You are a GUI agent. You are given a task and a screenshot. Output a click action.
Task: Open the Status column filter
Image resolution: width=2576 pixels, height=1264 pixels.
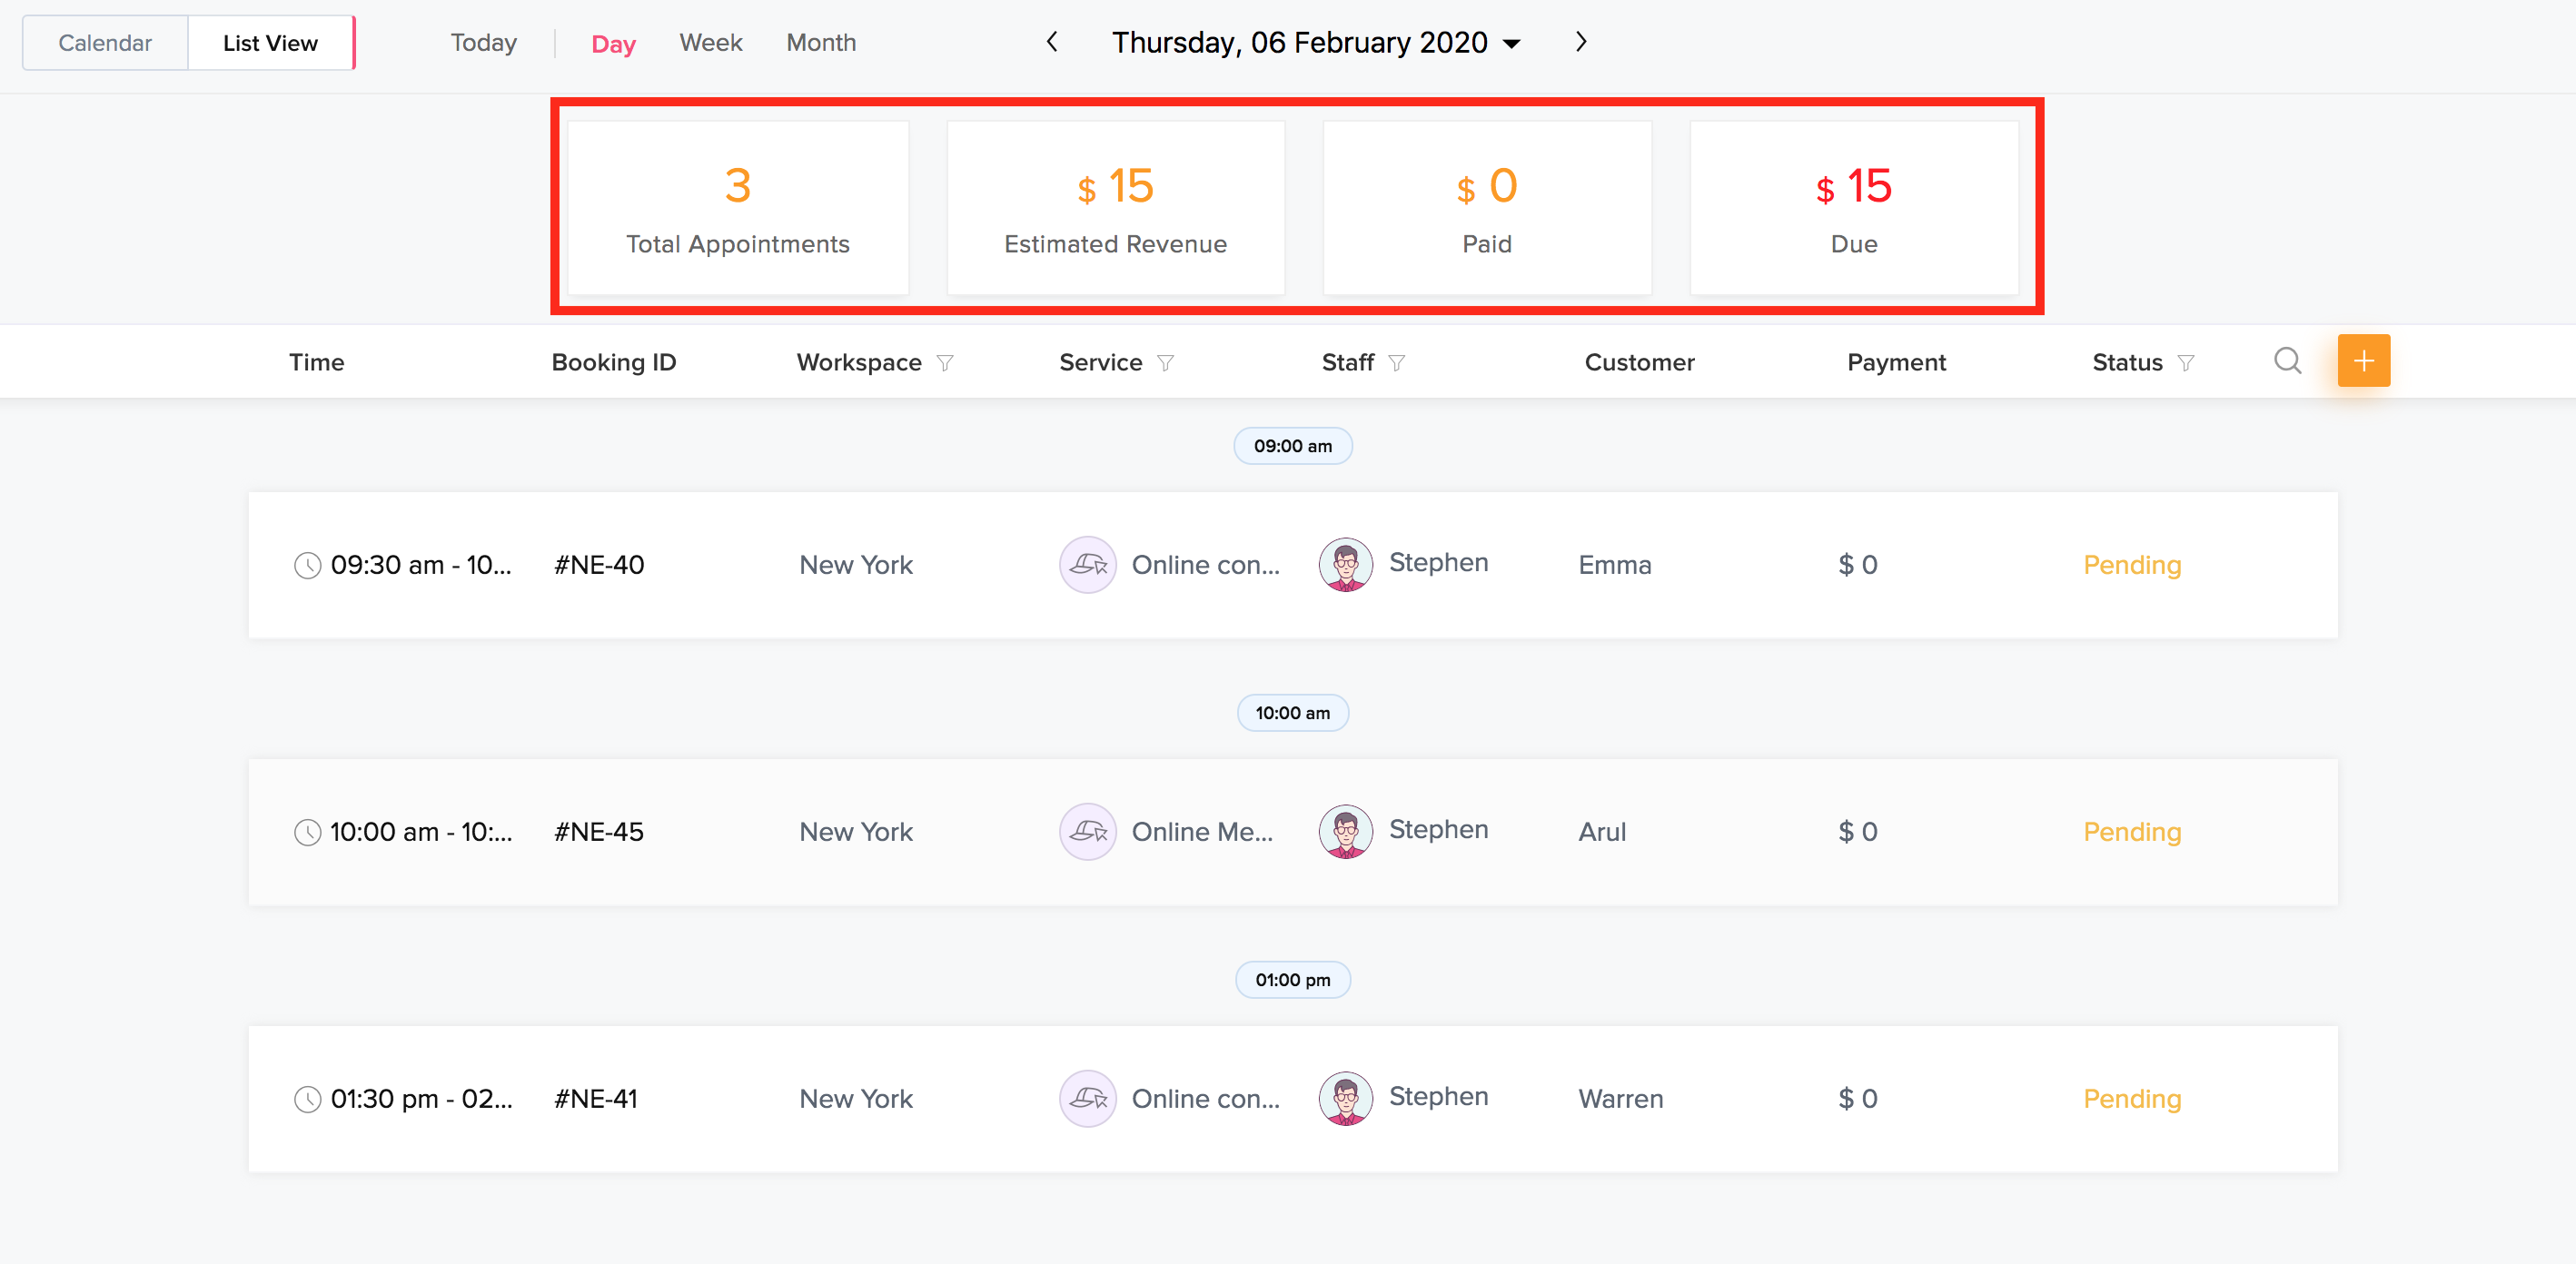(2186, 363)
